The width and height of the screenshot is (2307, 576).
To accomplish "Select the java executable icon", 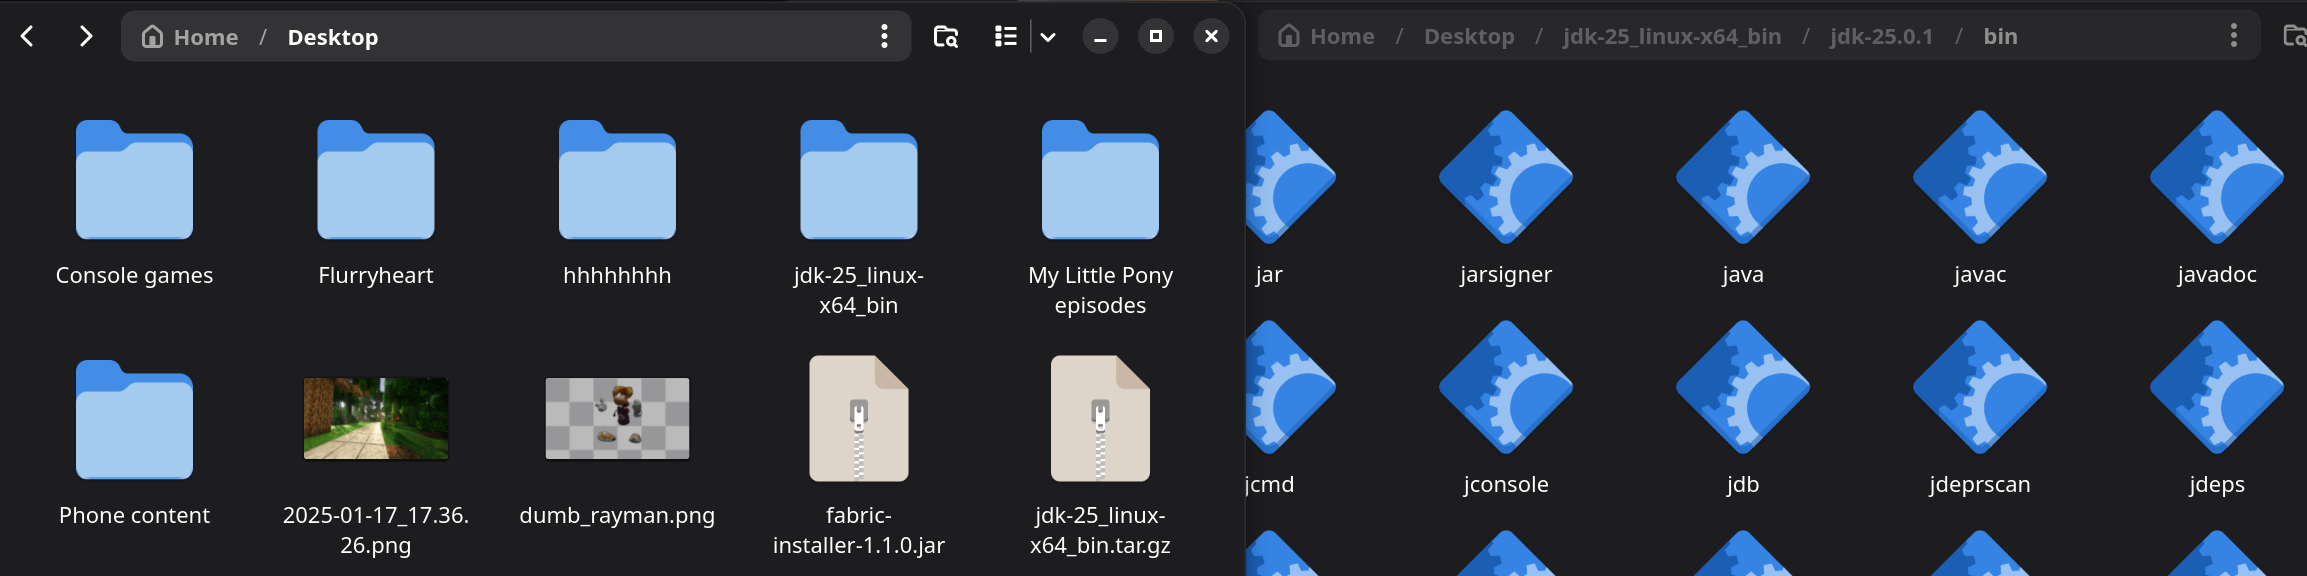I will tap(1743, 177).
